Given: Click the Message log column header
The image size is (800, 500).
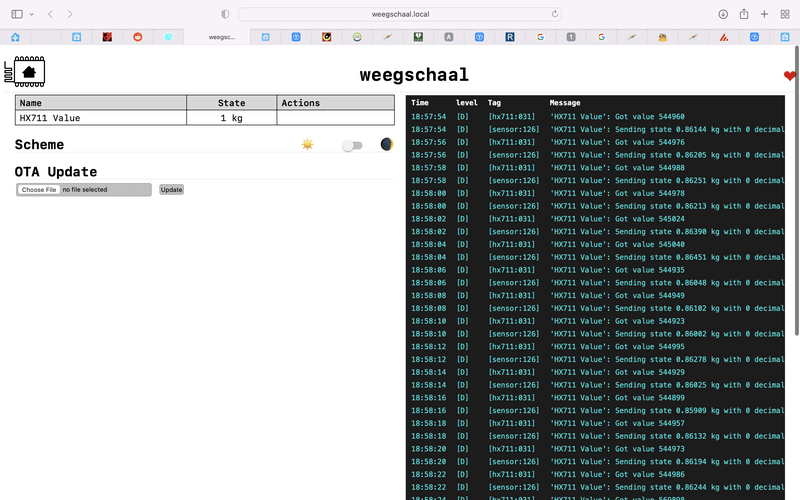Looking at the screenshot, I should pos(565,103).
